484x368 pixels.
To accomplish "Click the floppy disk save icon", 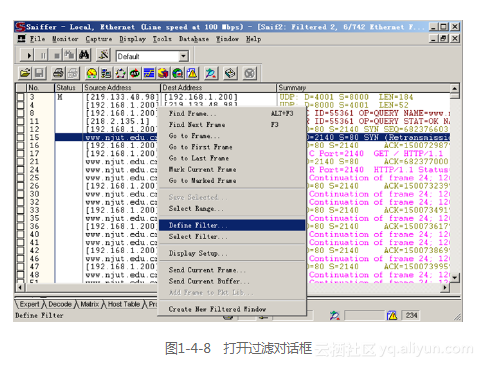I will click(39, 73).
